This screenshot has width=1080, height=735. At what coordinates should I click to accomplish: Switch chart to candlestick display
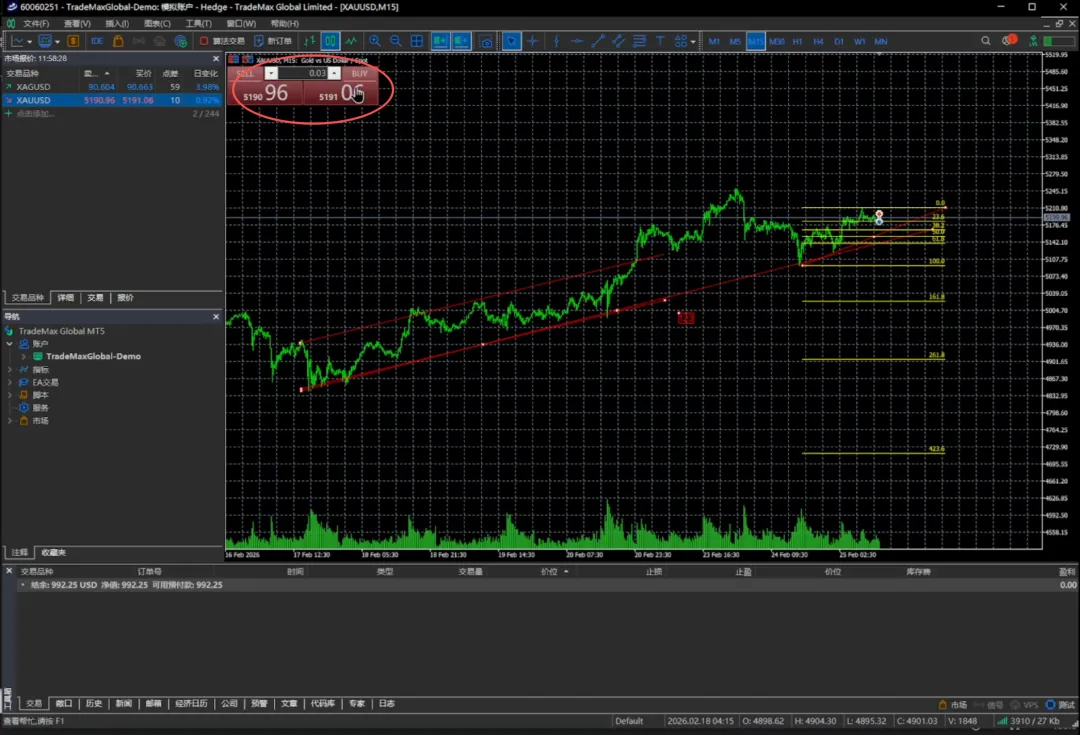coord(330,41)
